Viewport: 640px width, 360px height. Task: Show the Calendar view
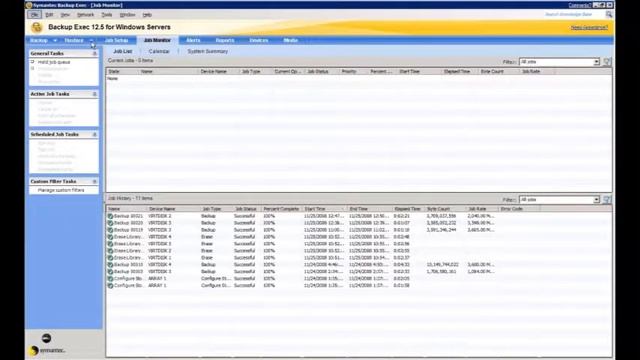pos(159,51)
